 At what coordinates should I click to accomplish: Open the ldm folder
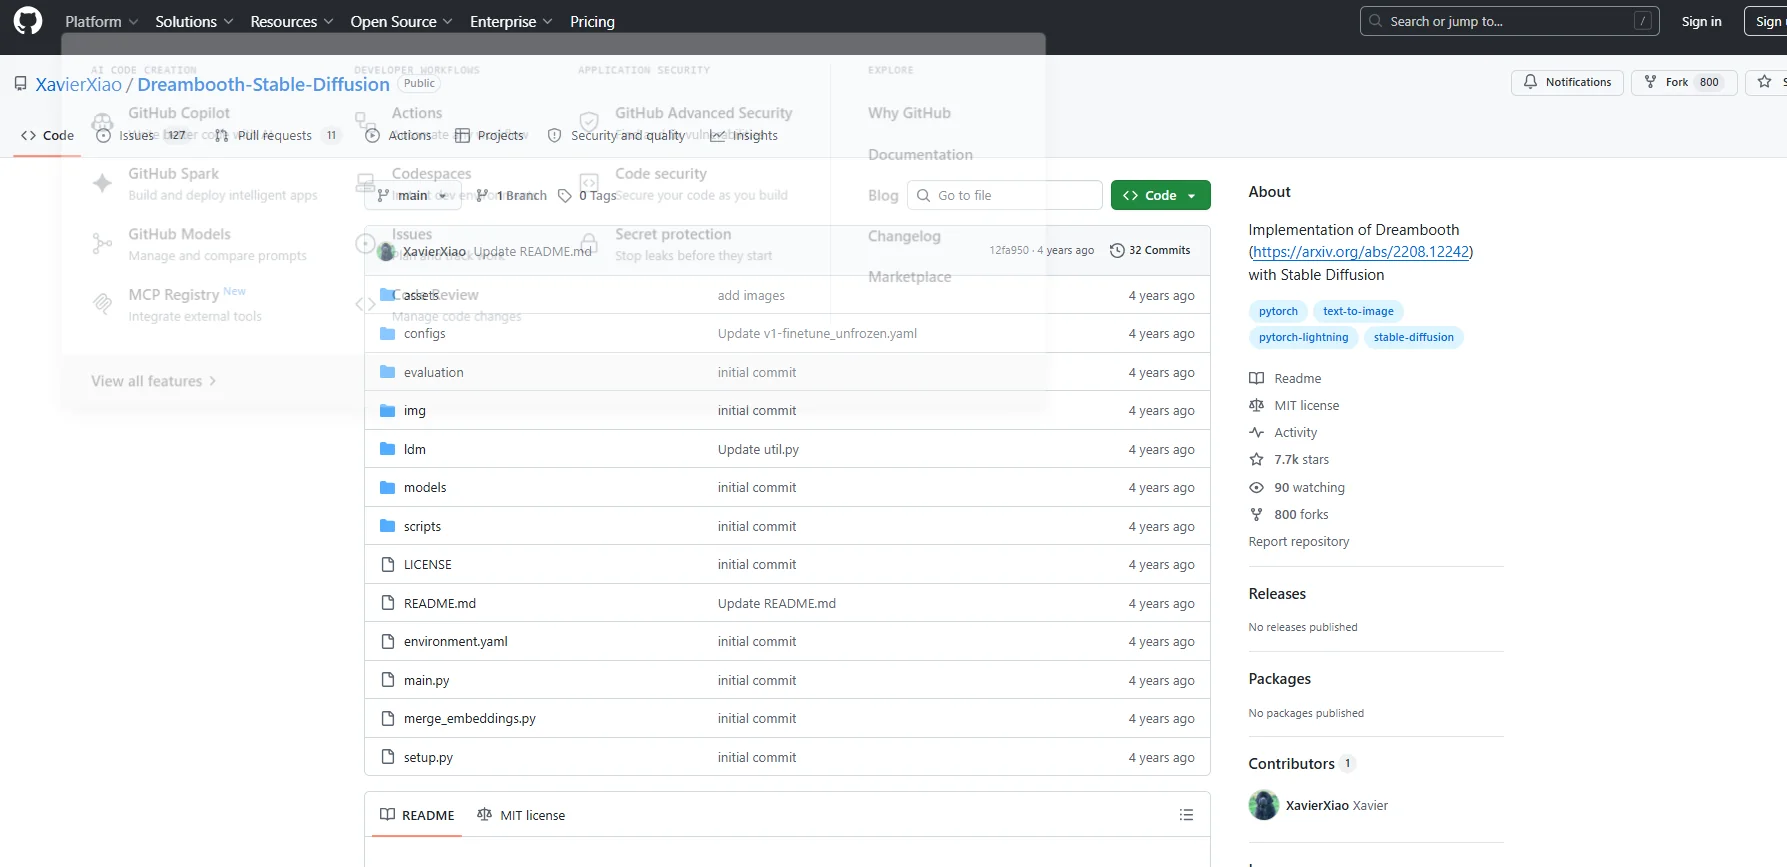(x=415, y=449)
